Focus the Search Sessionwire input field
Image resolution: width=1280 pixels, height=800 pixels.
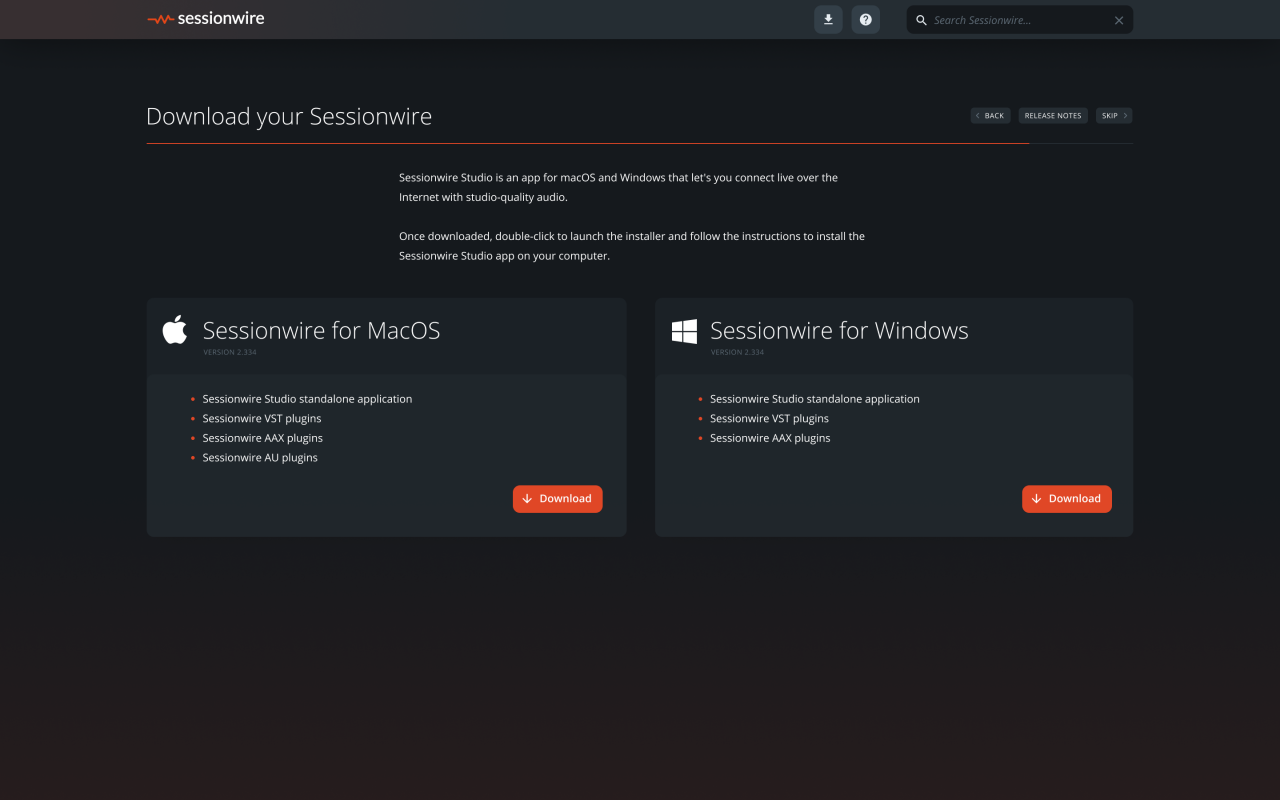point(1018,20)
